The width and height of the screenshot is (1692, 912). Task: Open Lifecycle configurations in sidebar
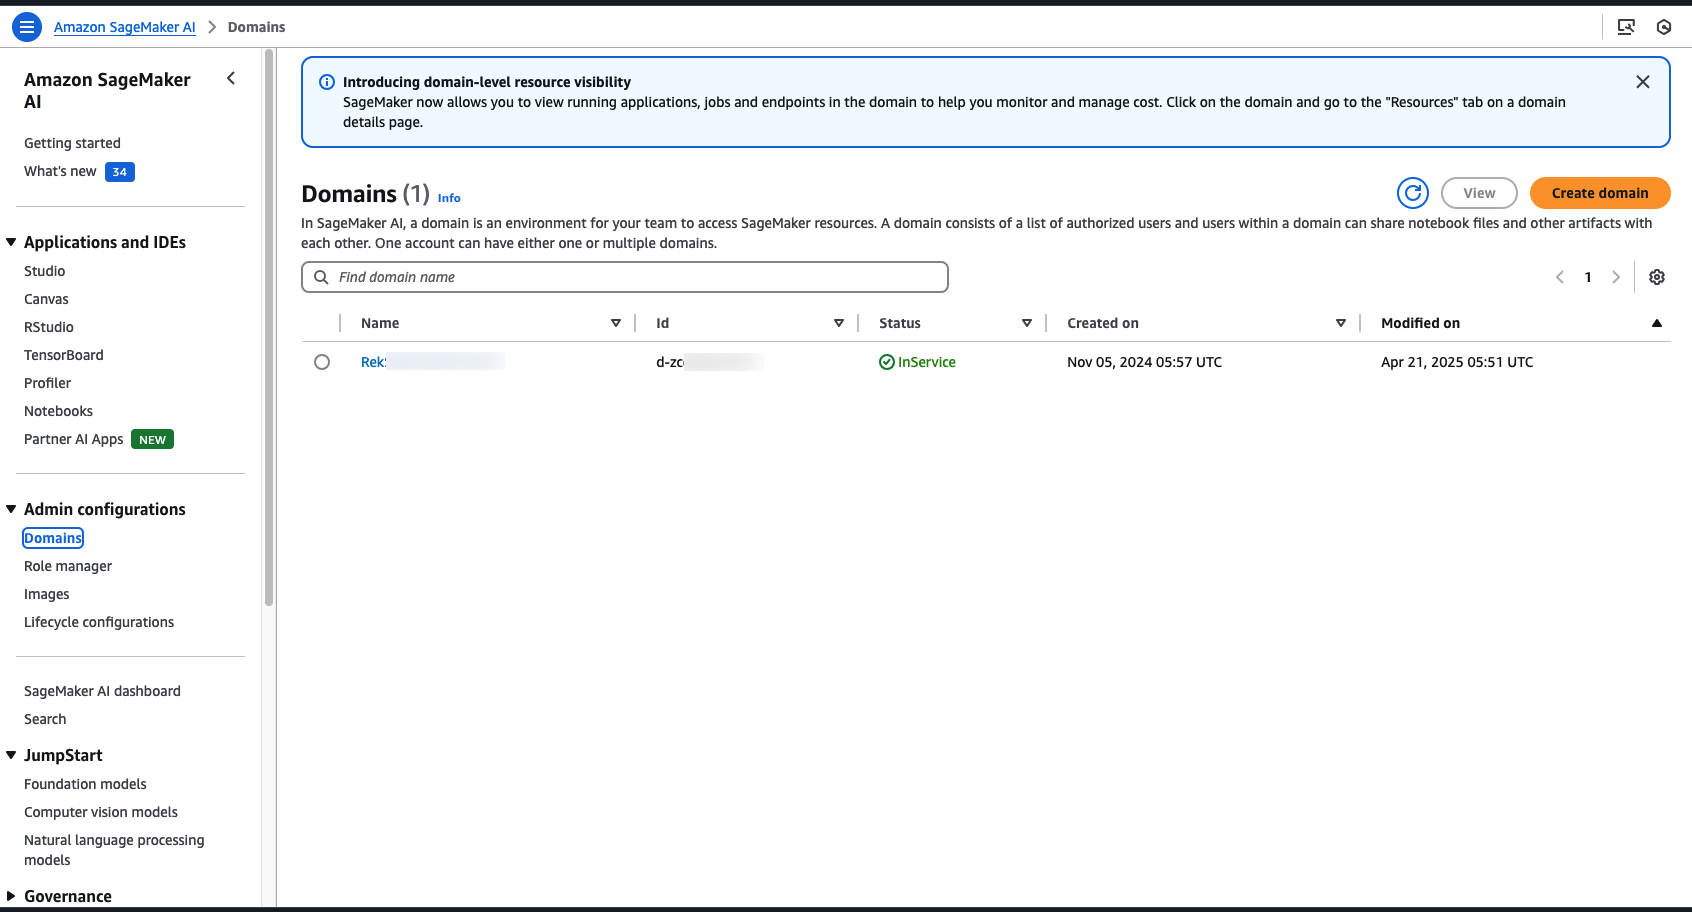99,622
